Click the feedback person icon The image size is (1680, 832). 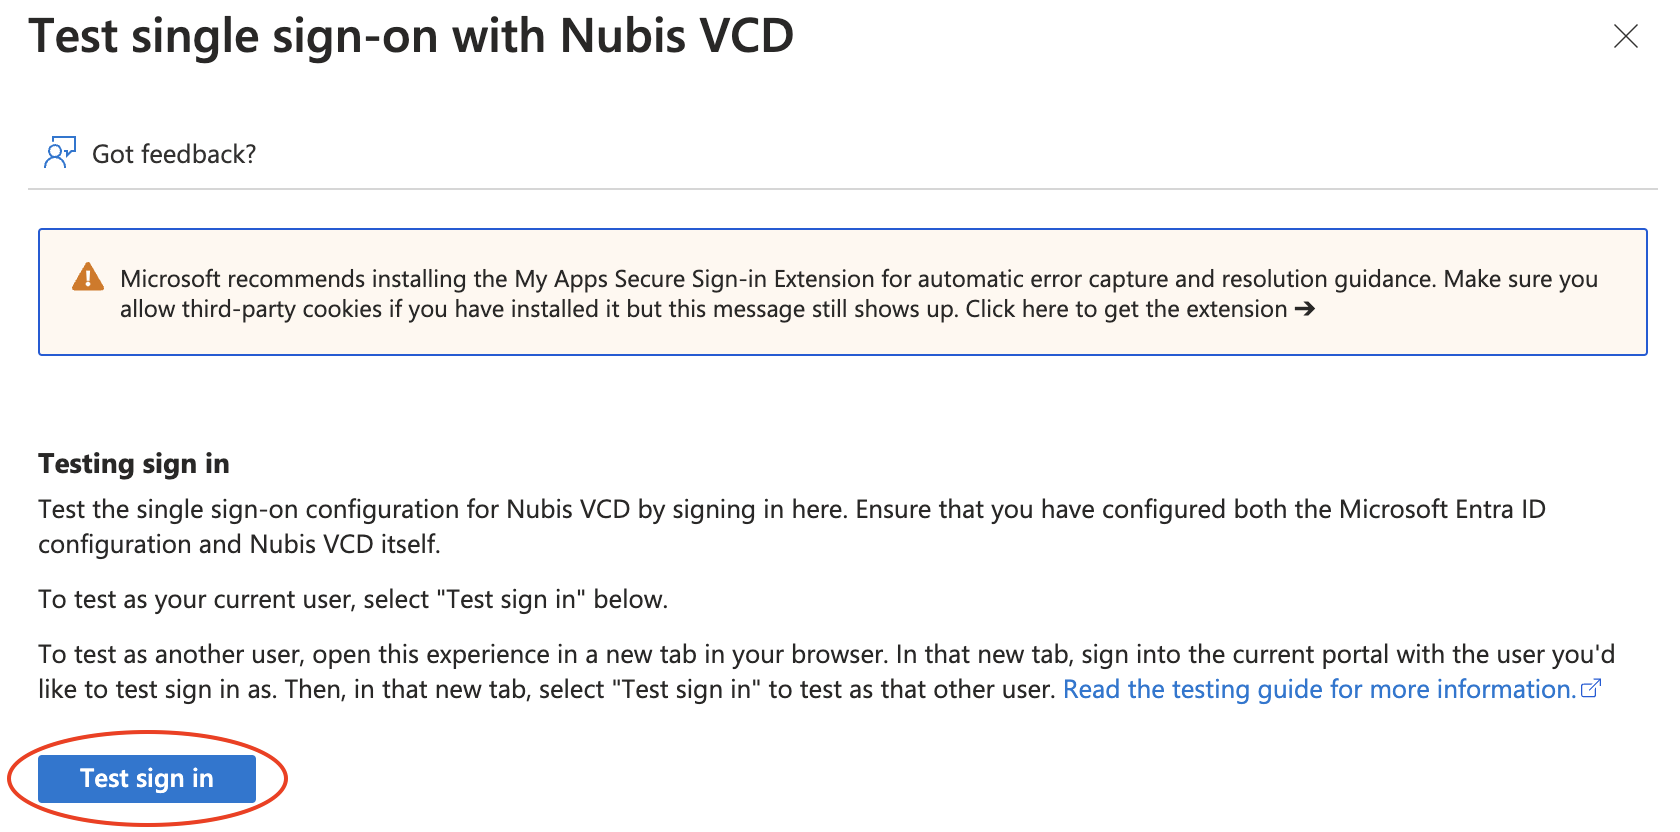pos(59,153)
